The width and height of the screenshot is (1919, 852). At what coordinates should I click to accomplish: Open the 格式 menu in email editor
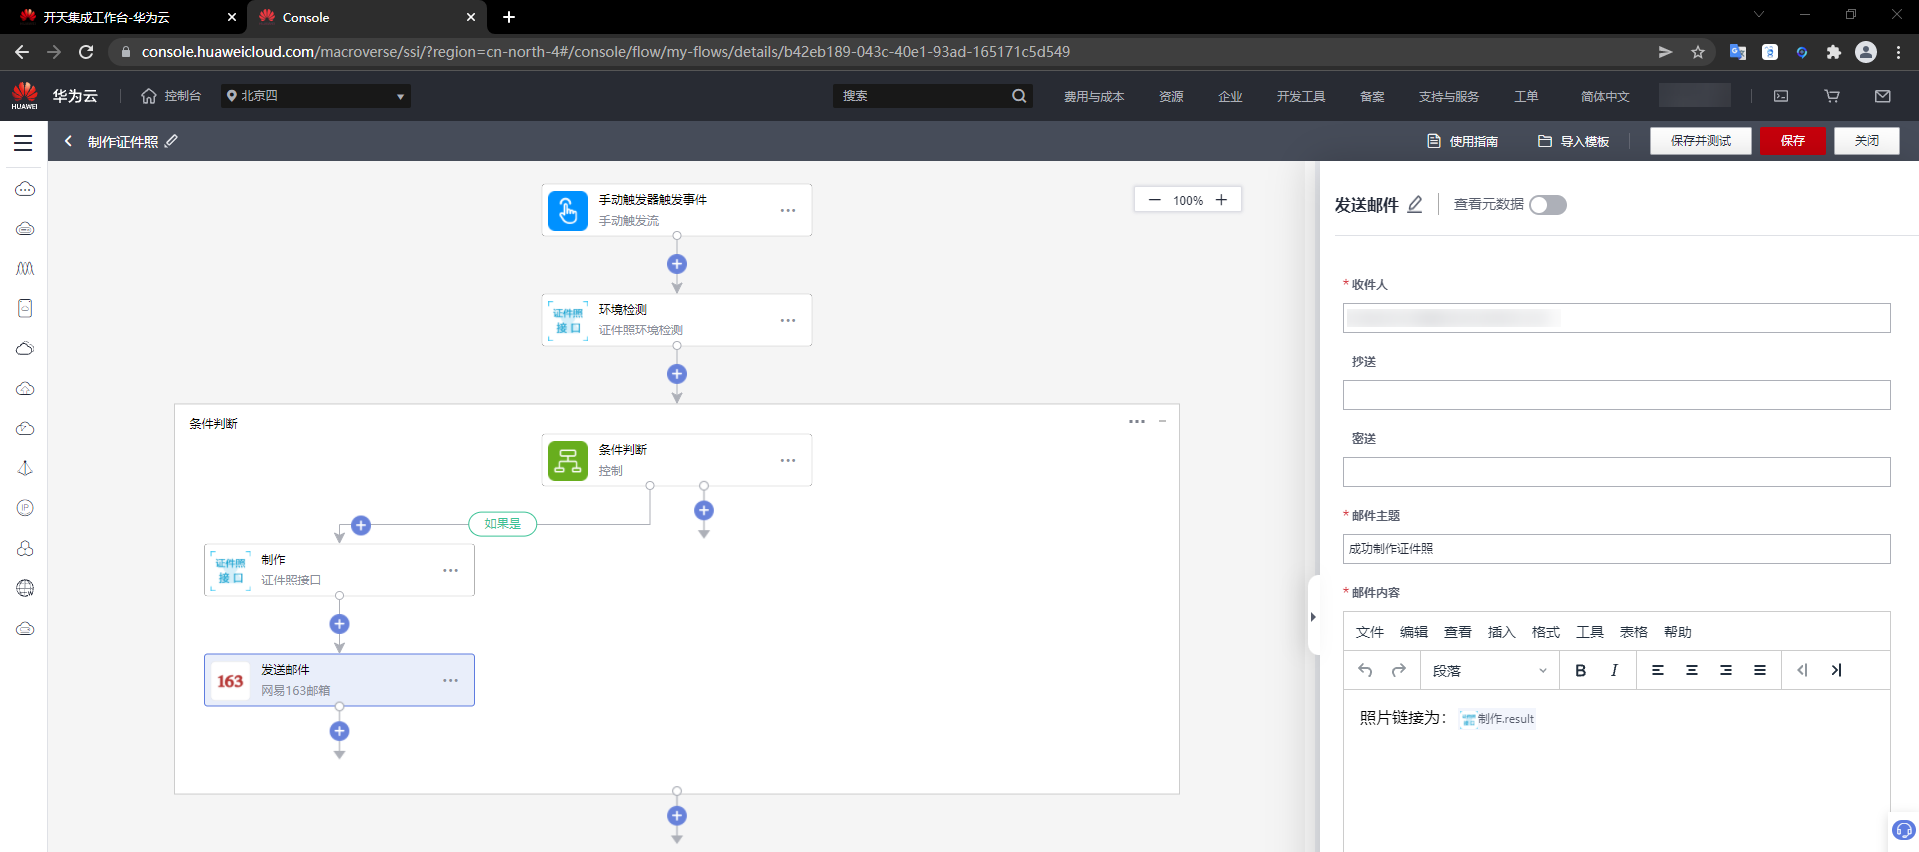[x=1546, y=632]
